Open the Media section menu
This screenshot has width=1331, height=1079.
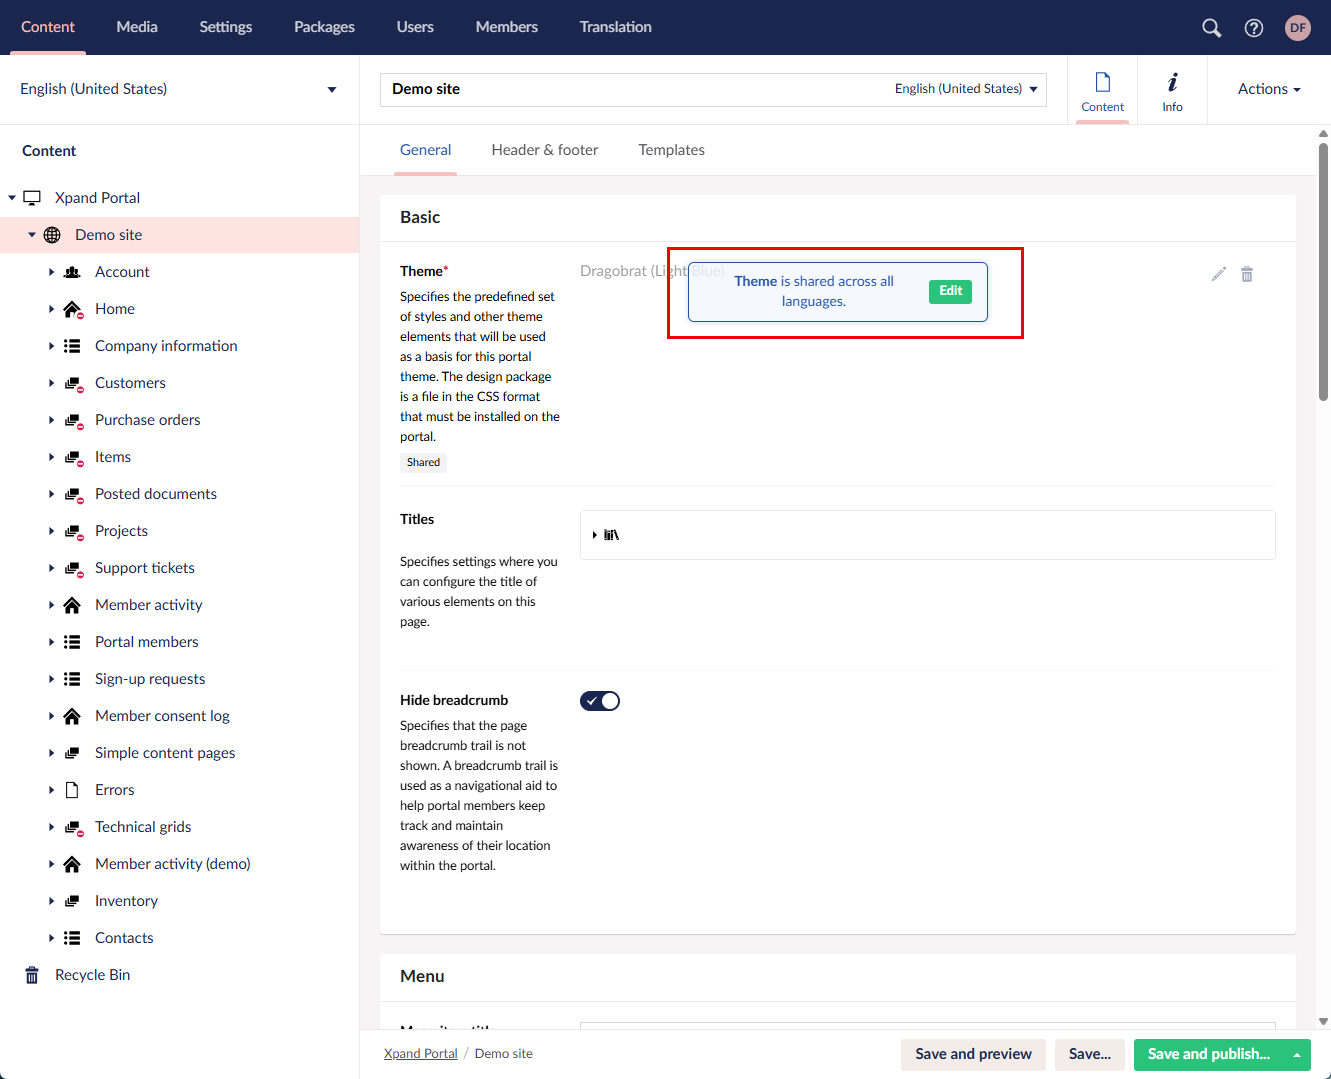137,27
